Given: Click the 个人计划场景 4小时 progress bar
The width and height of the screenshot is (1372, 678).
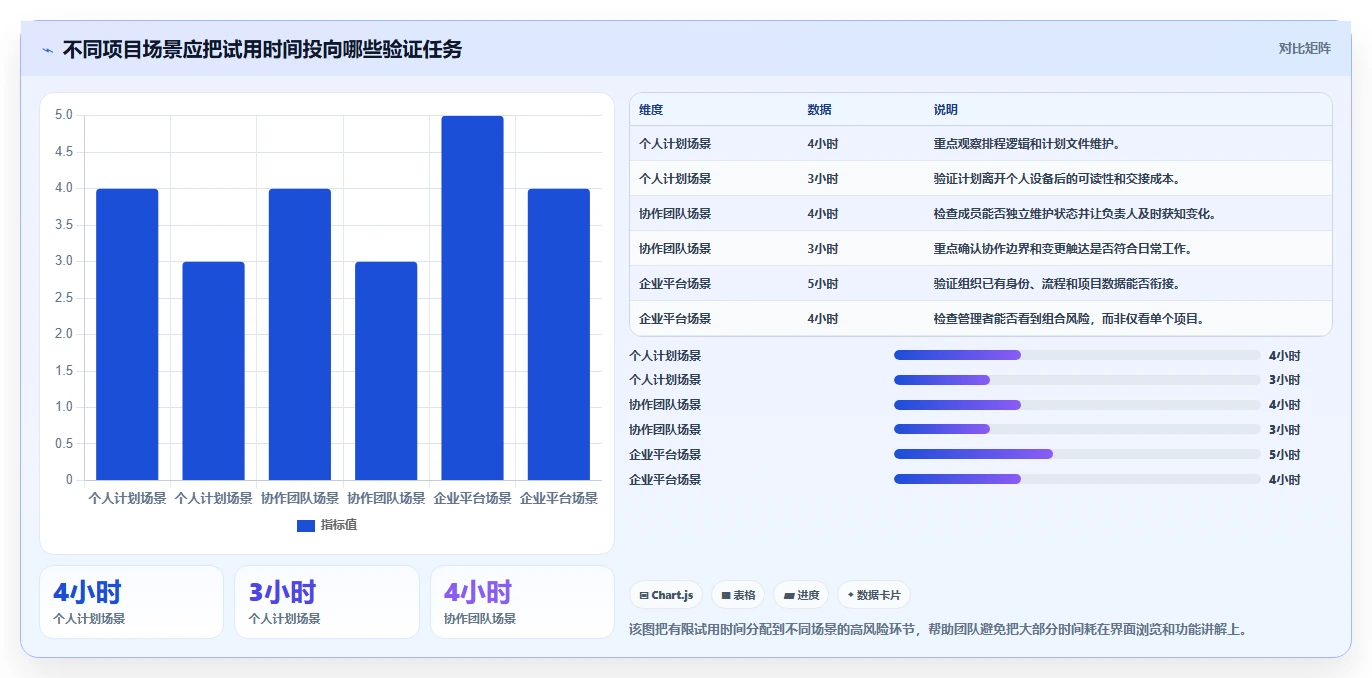Looking at the screenshot, I should pyautogui.click(x=1077, y=355).
